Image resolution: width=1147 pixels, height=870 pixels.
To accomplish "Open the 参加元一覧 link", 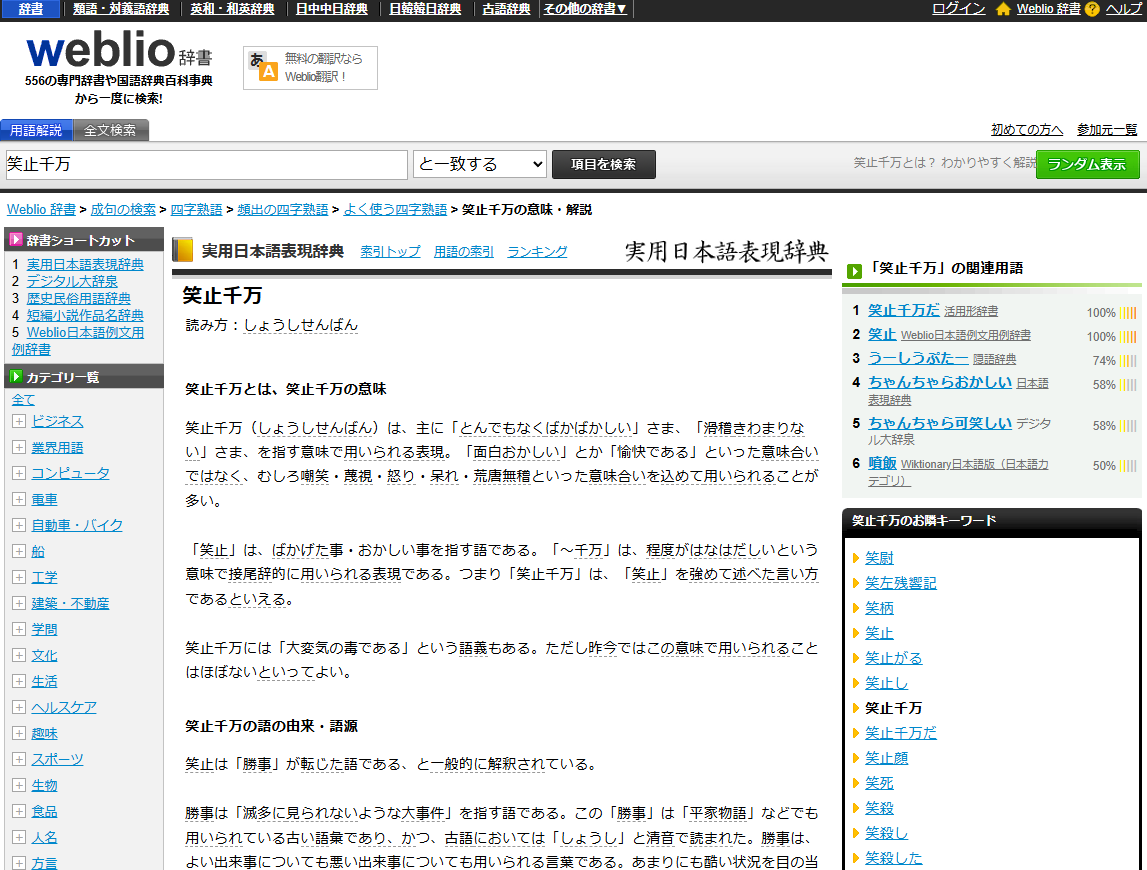I will [1107, 130].
